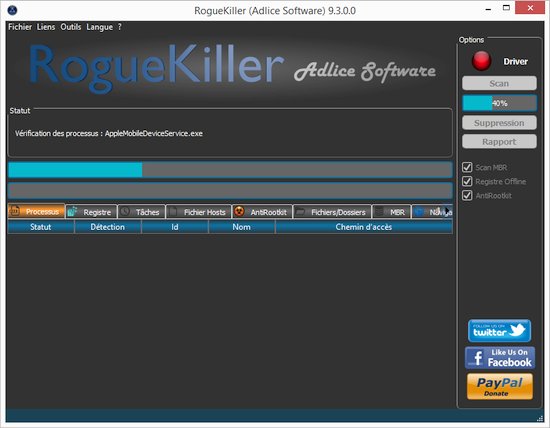Image resolution: width=550 pixels, height=428 pixels.
Task: Toggle the Scan MBR checkbox
Action: click(467, 167)
